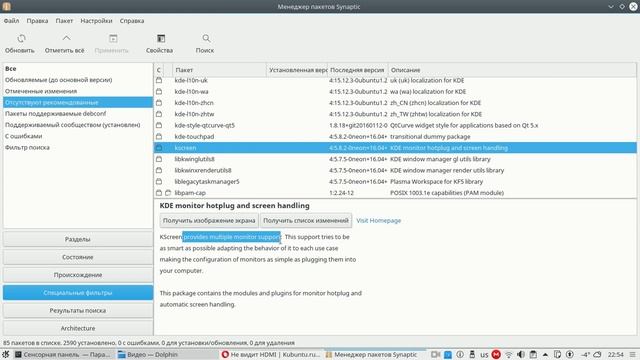The width and height of the screenshot is (640, 360).
Task: Open the -4° weather widget
Action: click(x=591, y=354)
